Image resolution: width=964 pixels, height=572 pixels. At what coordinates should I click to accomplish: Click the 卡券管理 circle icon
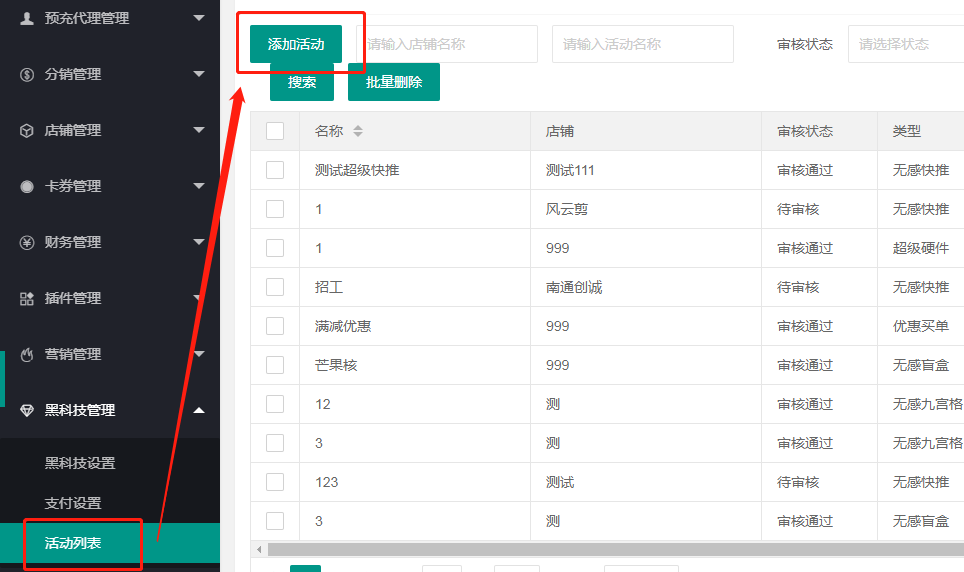coord(26,187)
